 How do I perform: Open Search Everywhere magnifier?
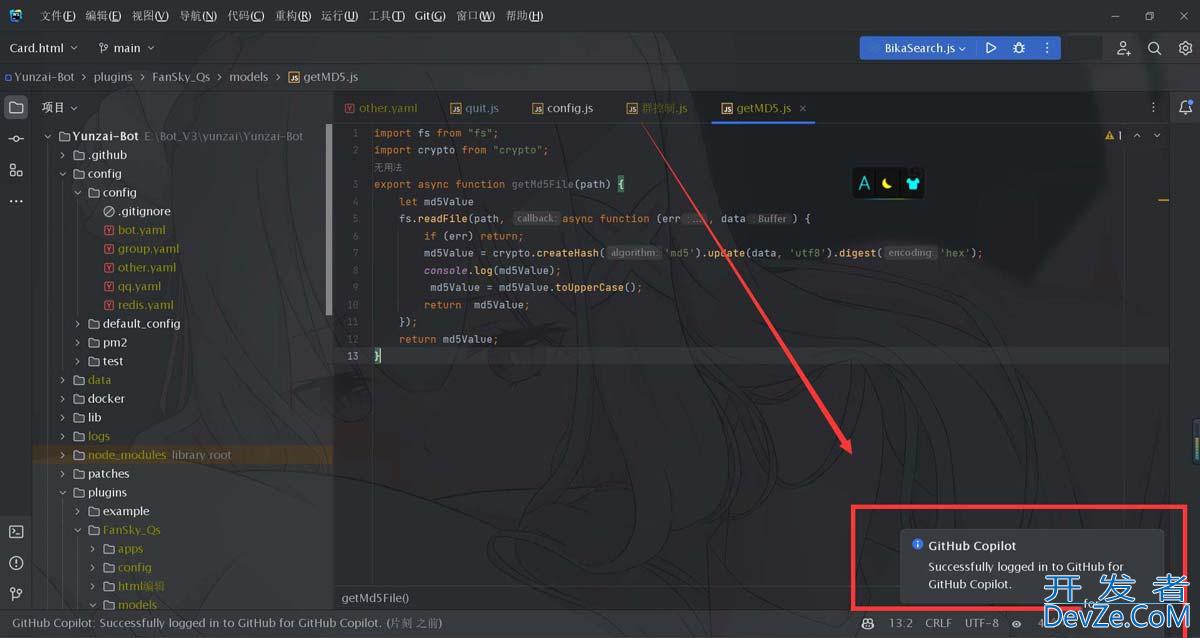click(1155, 48)
